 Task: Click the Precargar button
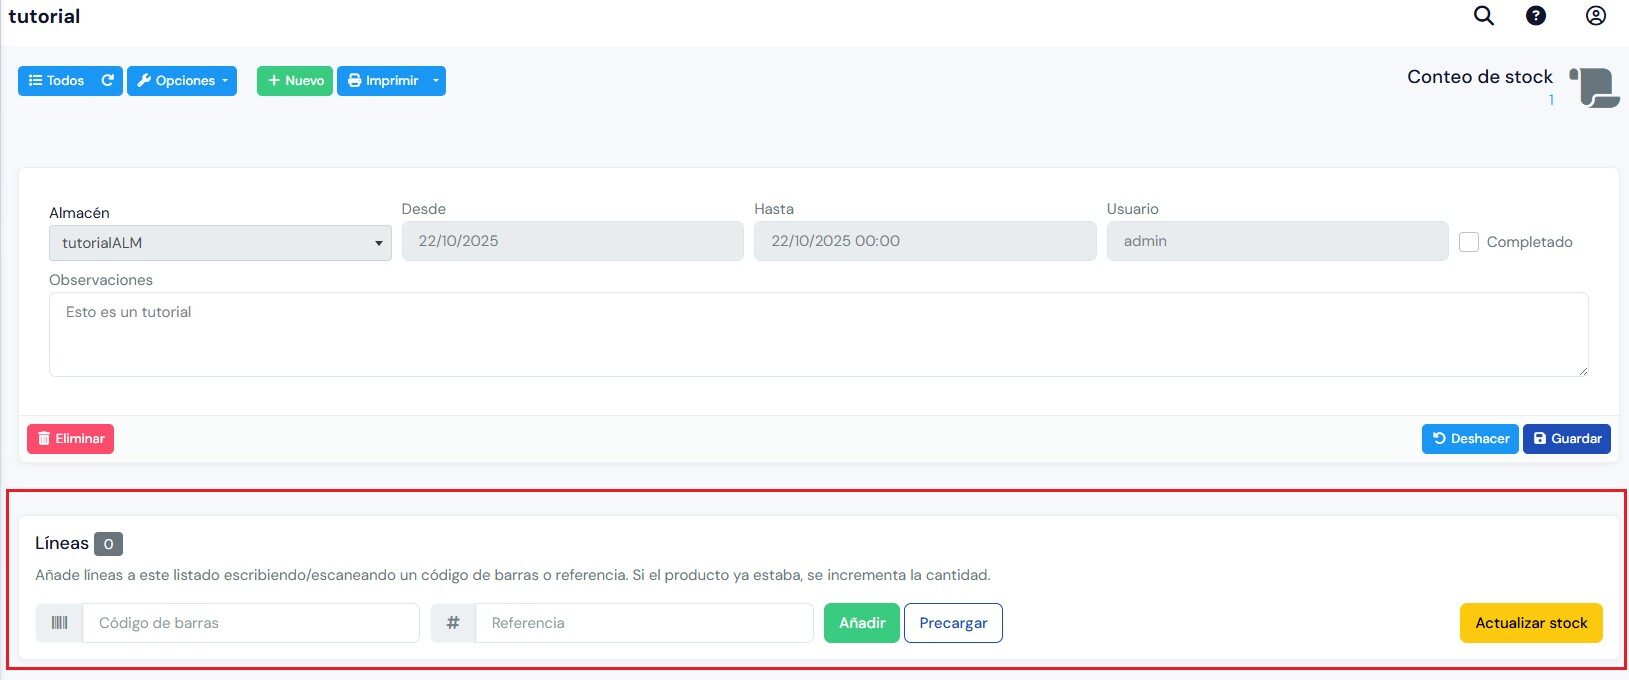click(x=953, y=623)
